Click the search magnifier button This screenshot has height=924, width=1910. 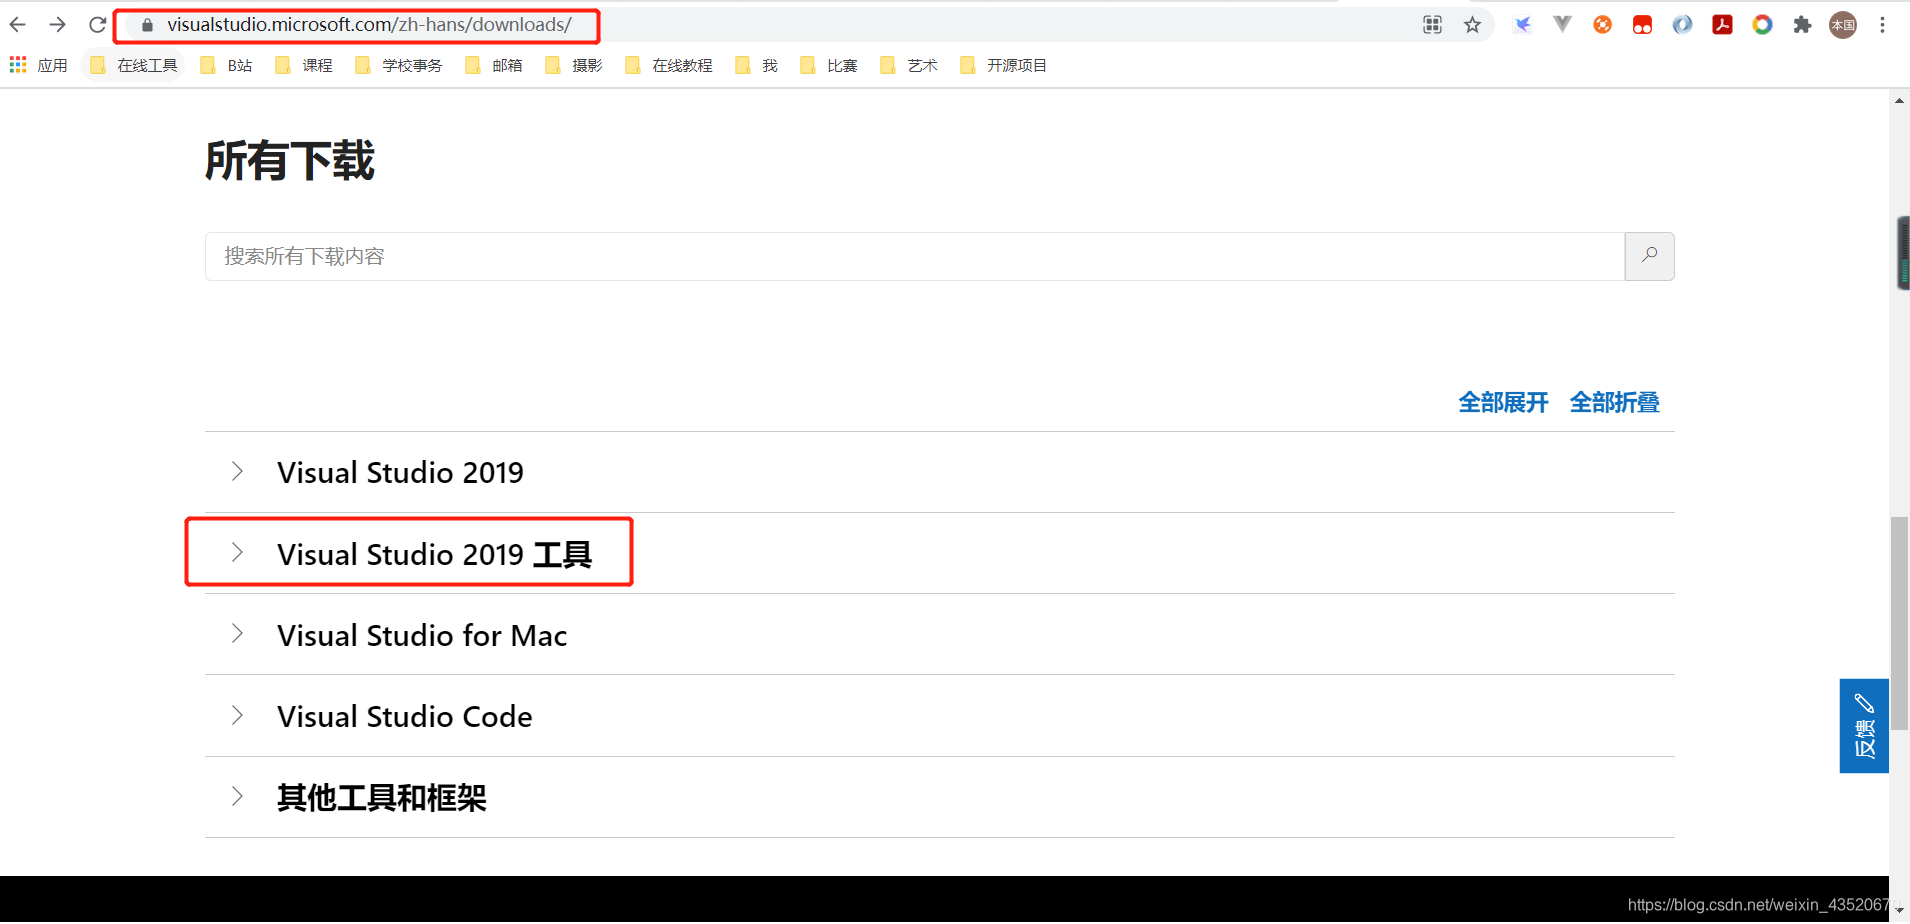tap(1649, 256)
